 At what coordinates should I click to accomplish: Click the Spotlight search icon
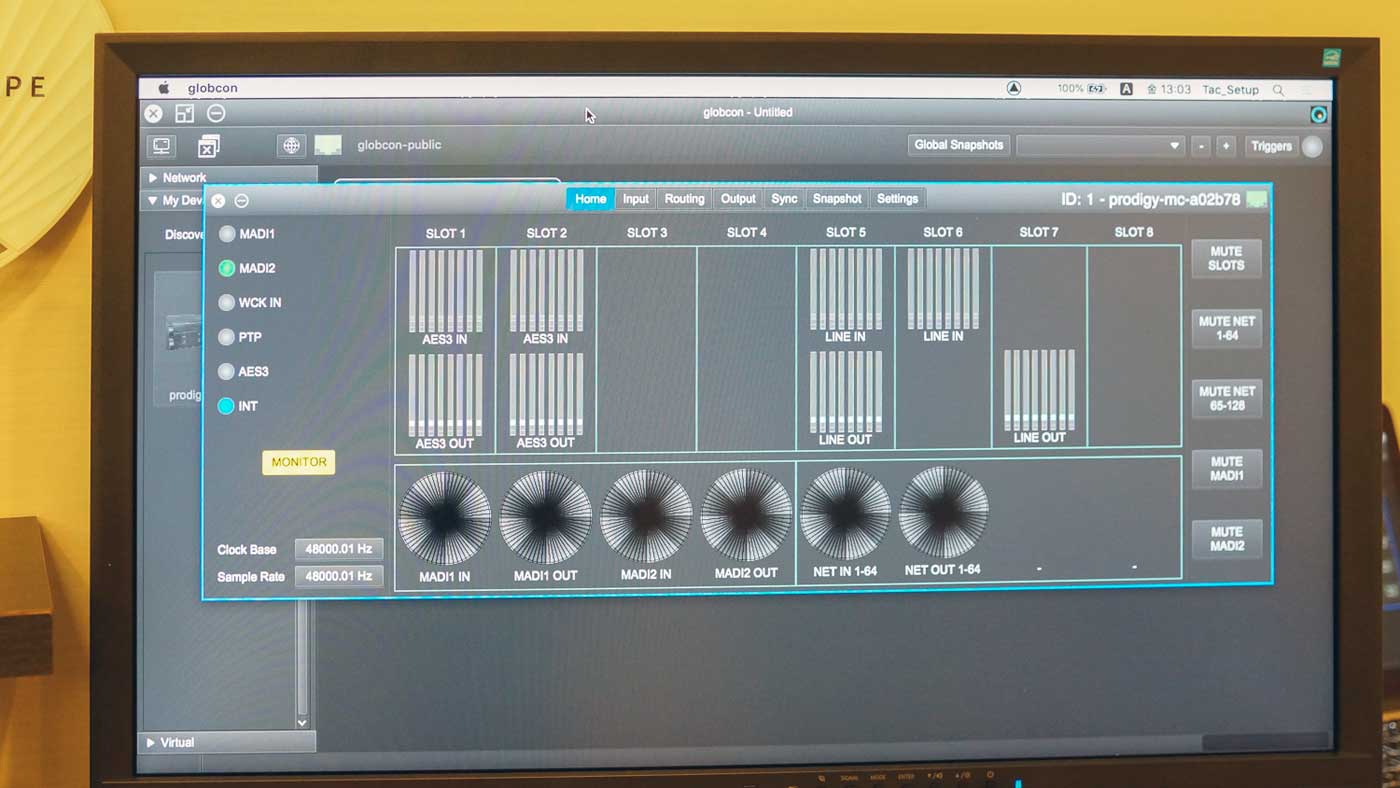coord(1278,90)
